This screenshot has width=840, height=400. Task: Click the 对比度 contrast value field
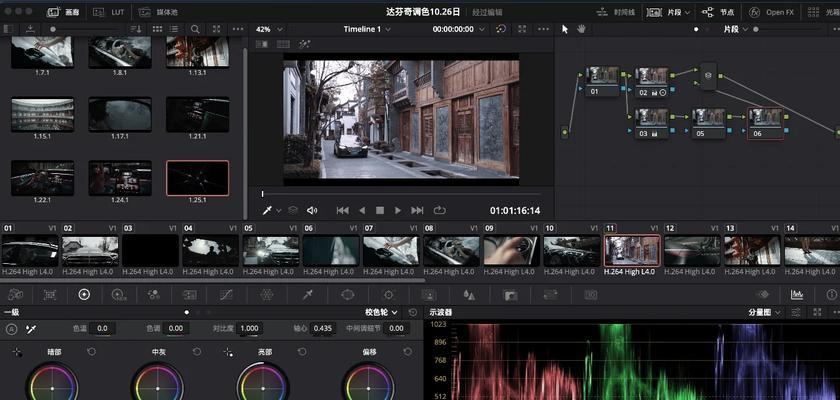(x=249, y=328)
